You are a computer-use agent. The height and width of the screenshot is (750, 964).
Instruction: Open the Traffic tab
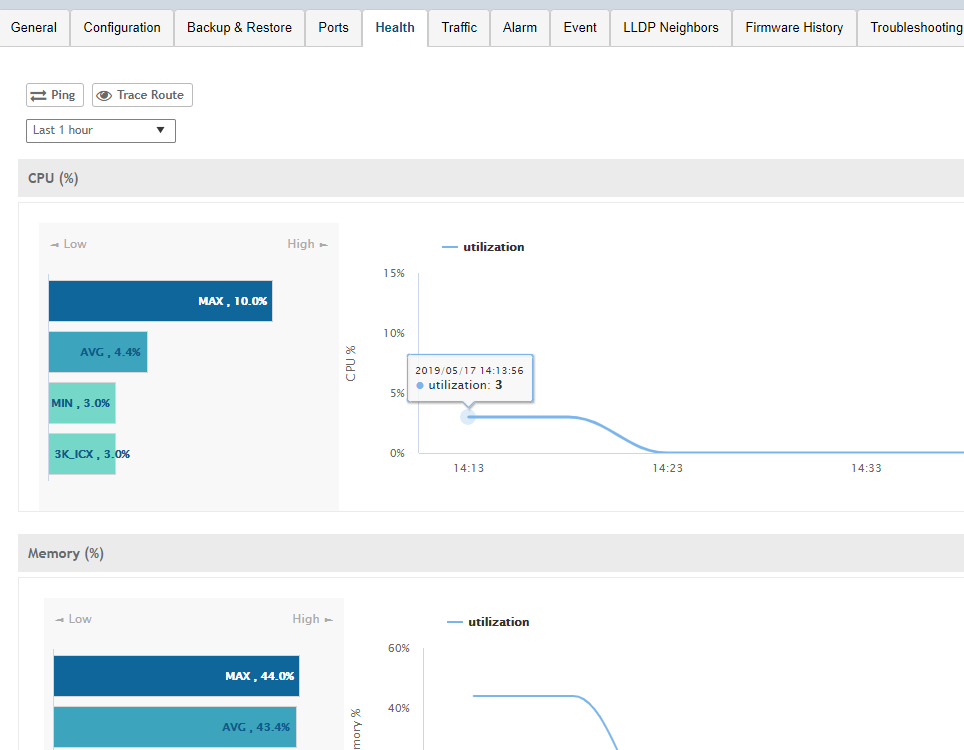click(459, 27)
